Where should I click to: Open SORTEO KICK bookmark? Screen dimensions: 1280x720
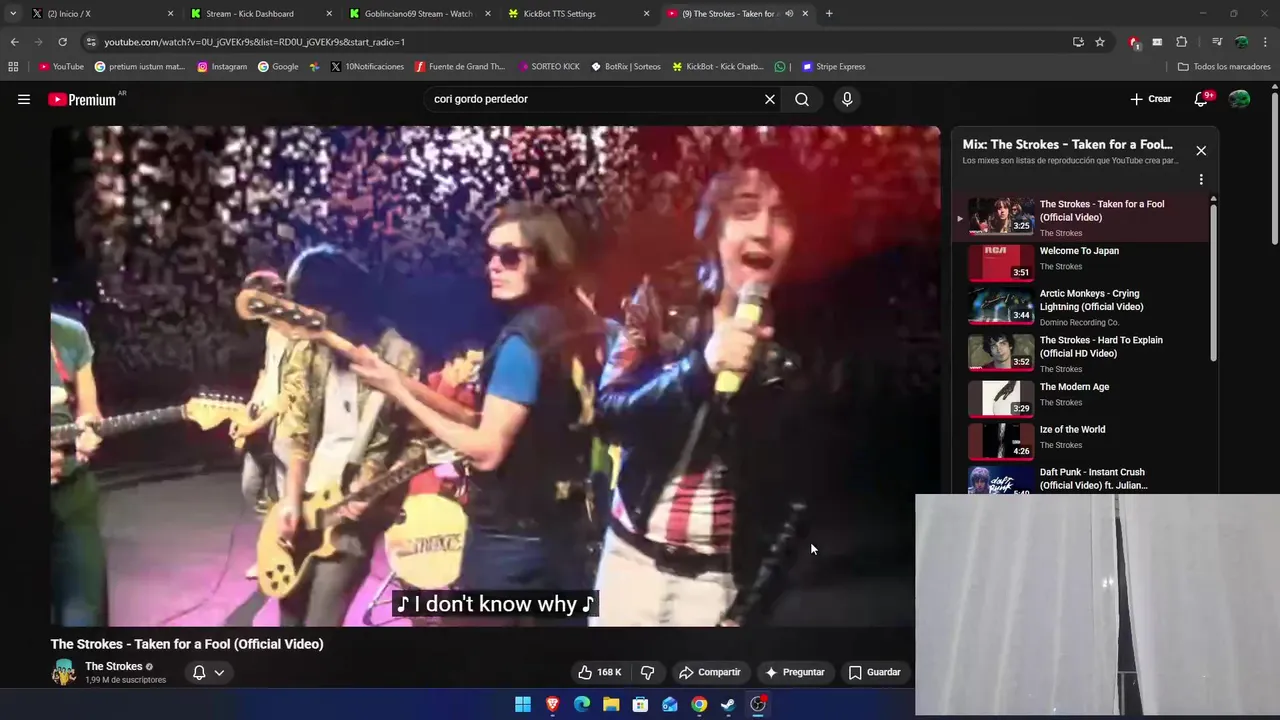click(x=549, y=67)
